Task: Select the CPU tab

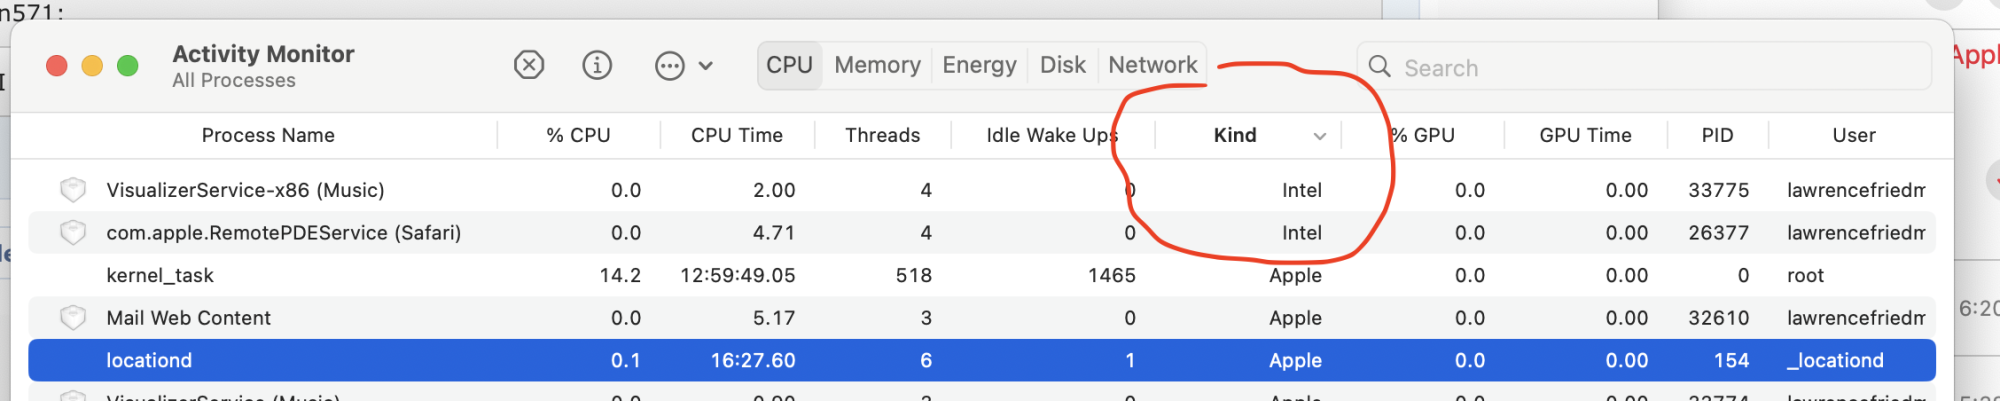Action: click(789, 65)
